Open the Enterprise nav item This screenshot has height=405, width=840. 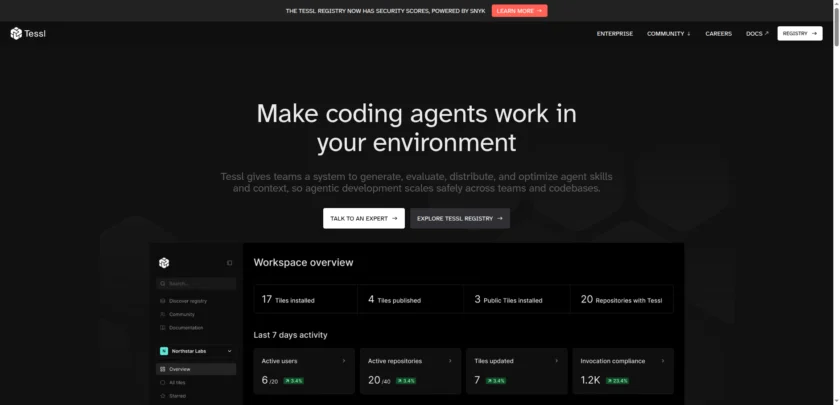pos(614,33)
